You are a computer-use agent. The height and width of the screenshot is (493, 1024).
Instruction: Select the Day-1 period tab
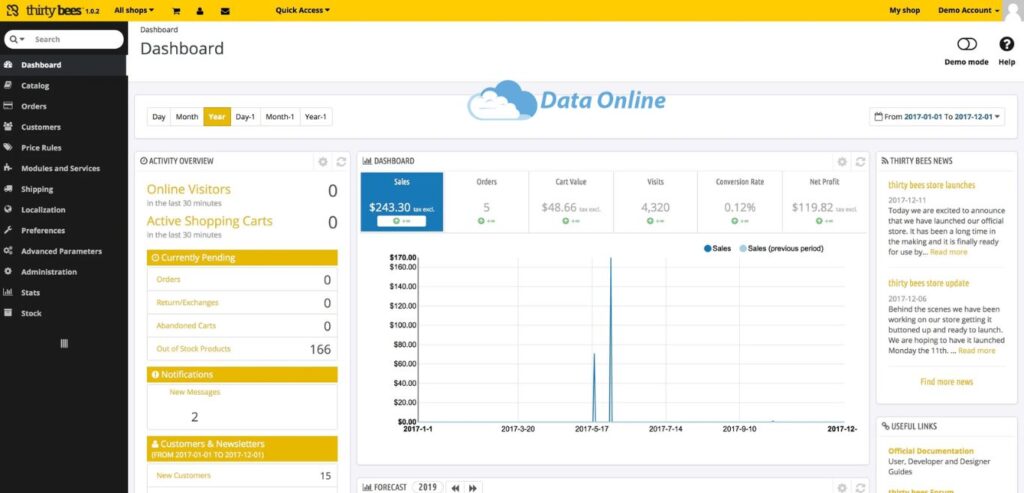245,117
